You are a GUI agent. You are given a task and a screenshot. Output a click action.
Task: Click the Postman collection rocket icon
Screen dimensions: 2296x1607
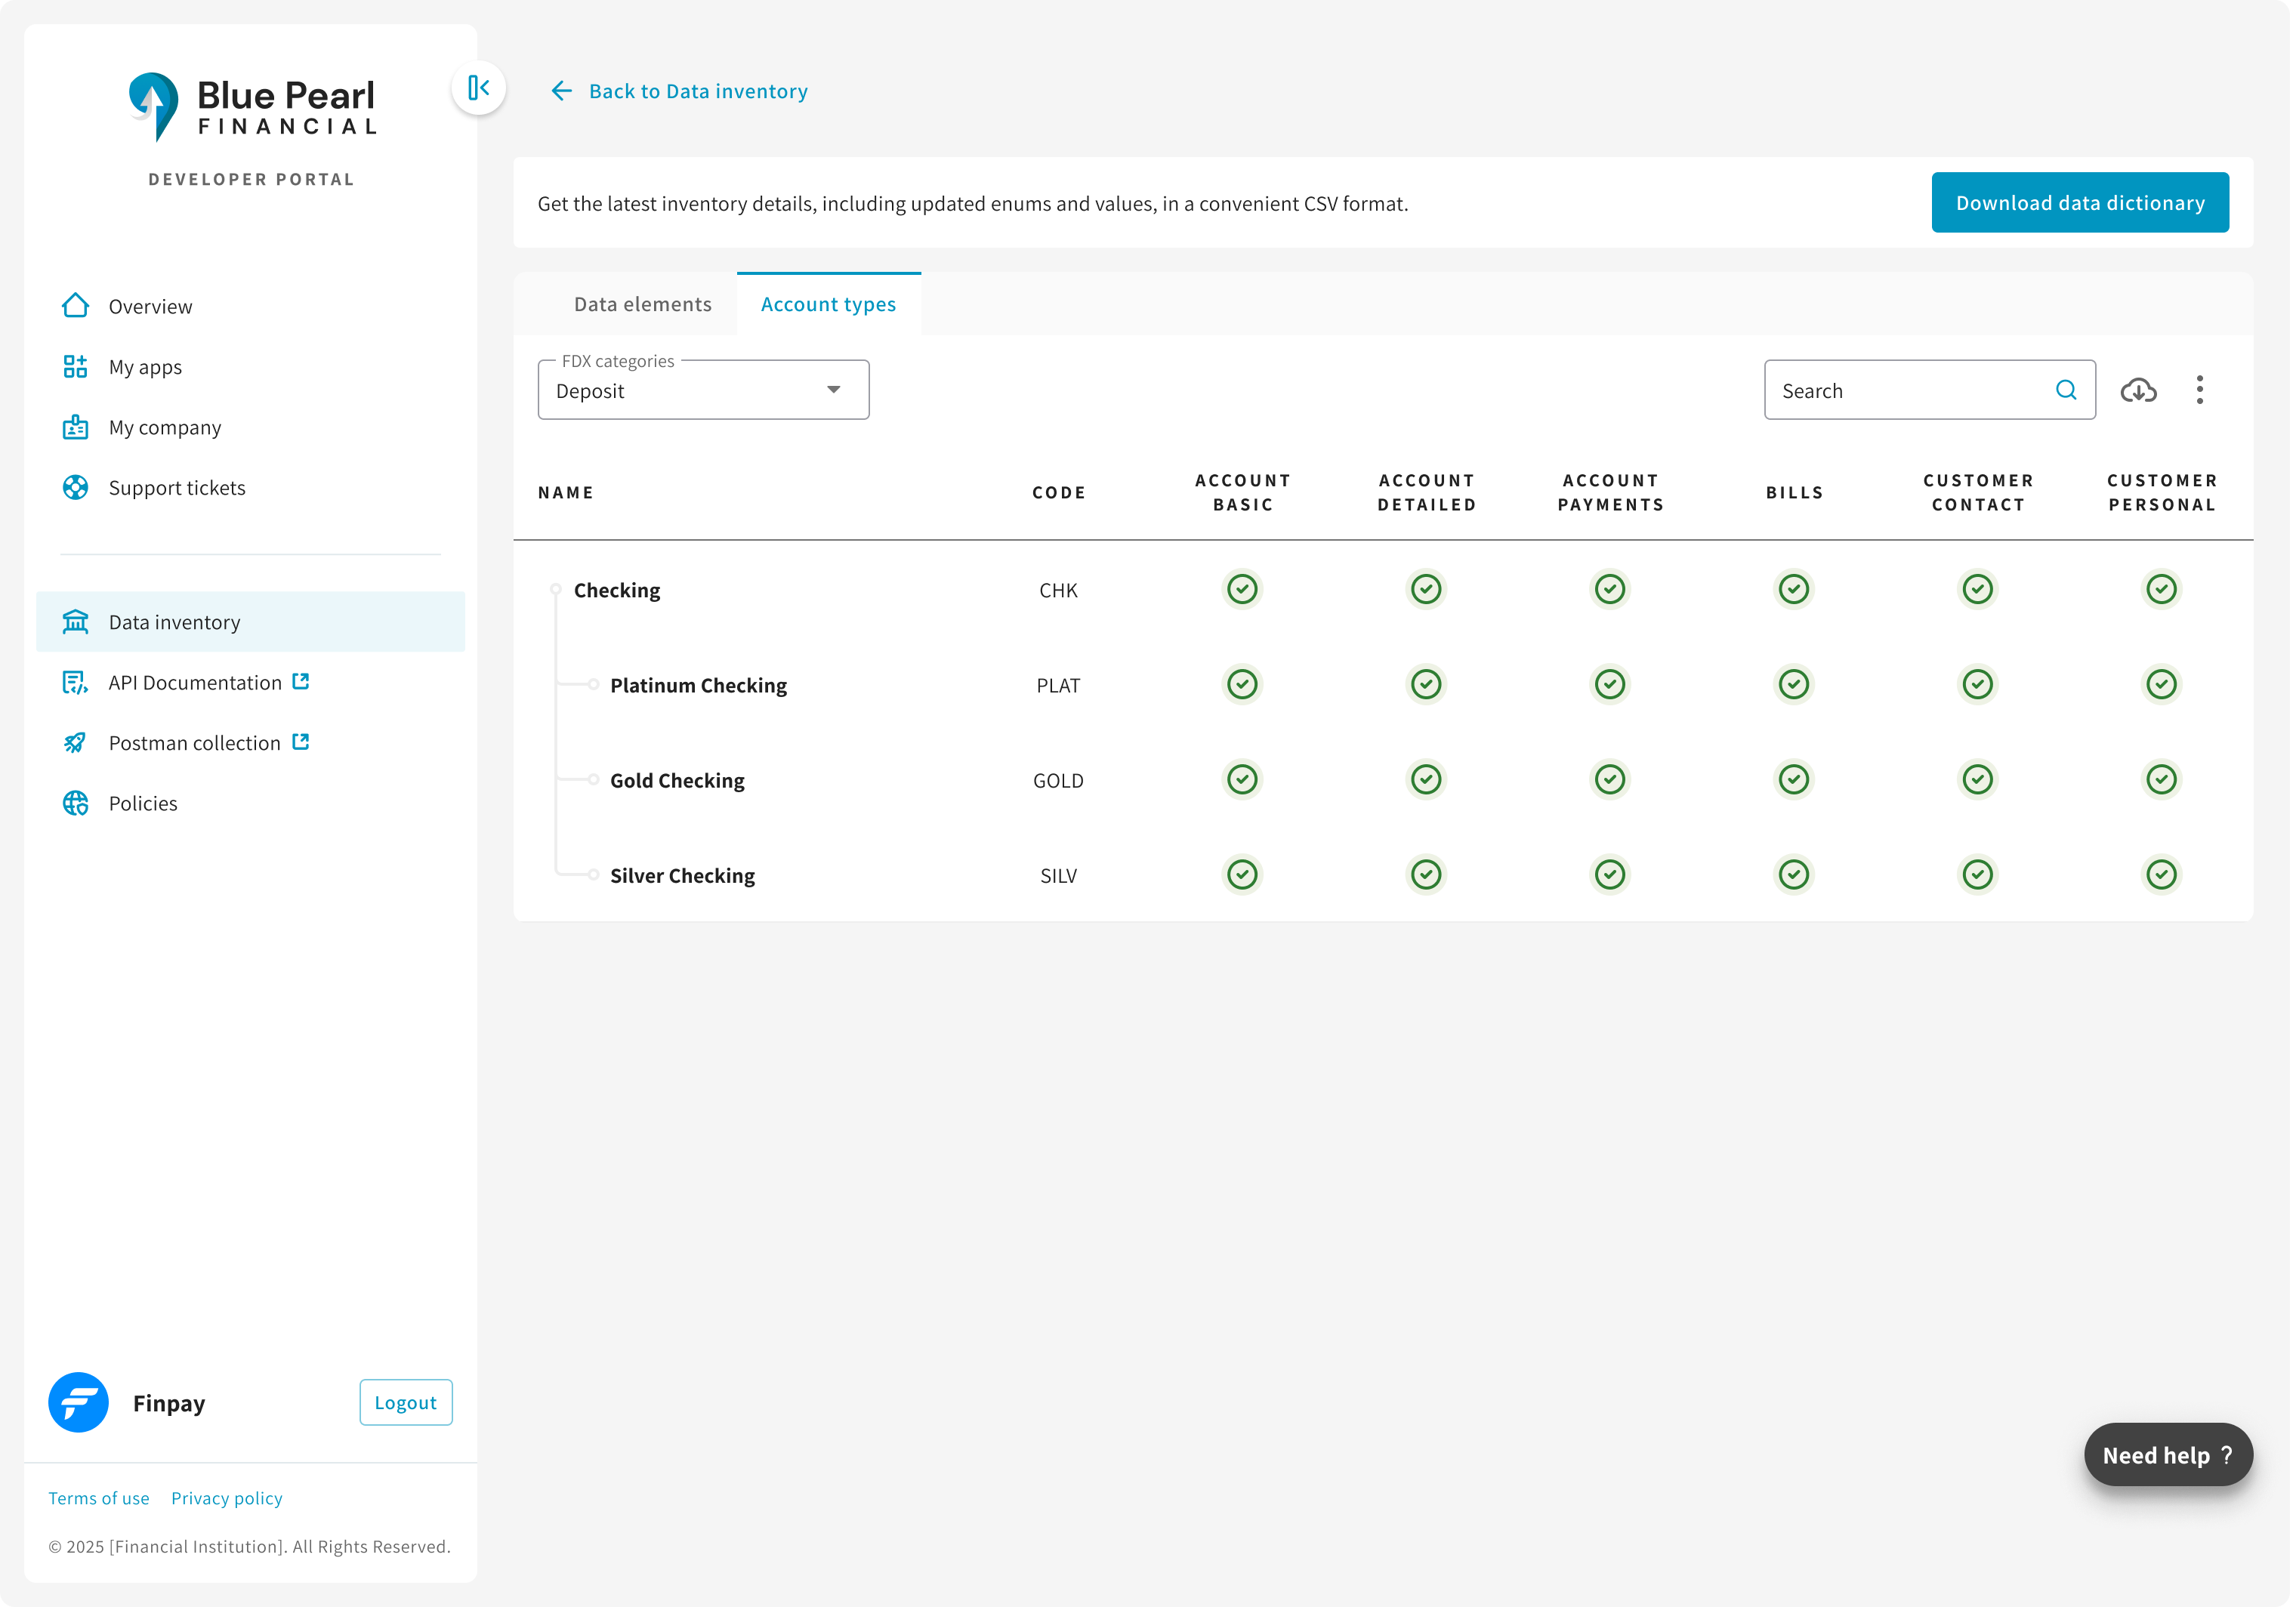(75, 743)
